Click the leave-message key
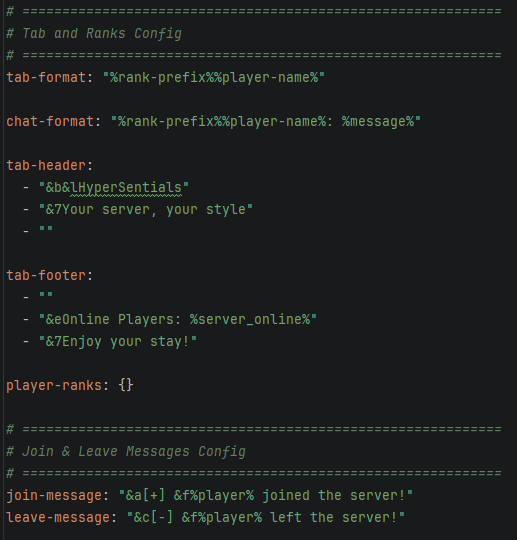 (58, 518)
